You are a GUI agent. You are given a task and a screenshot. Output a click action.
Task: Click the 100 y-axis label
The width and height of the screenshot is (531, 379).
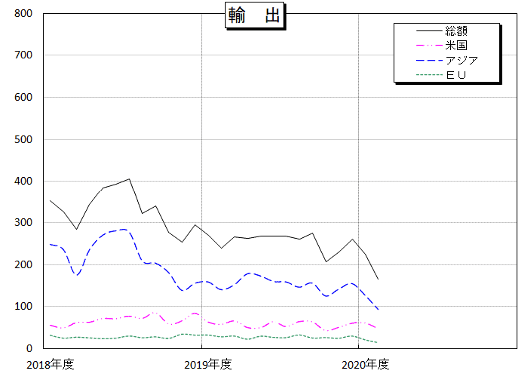23,307
